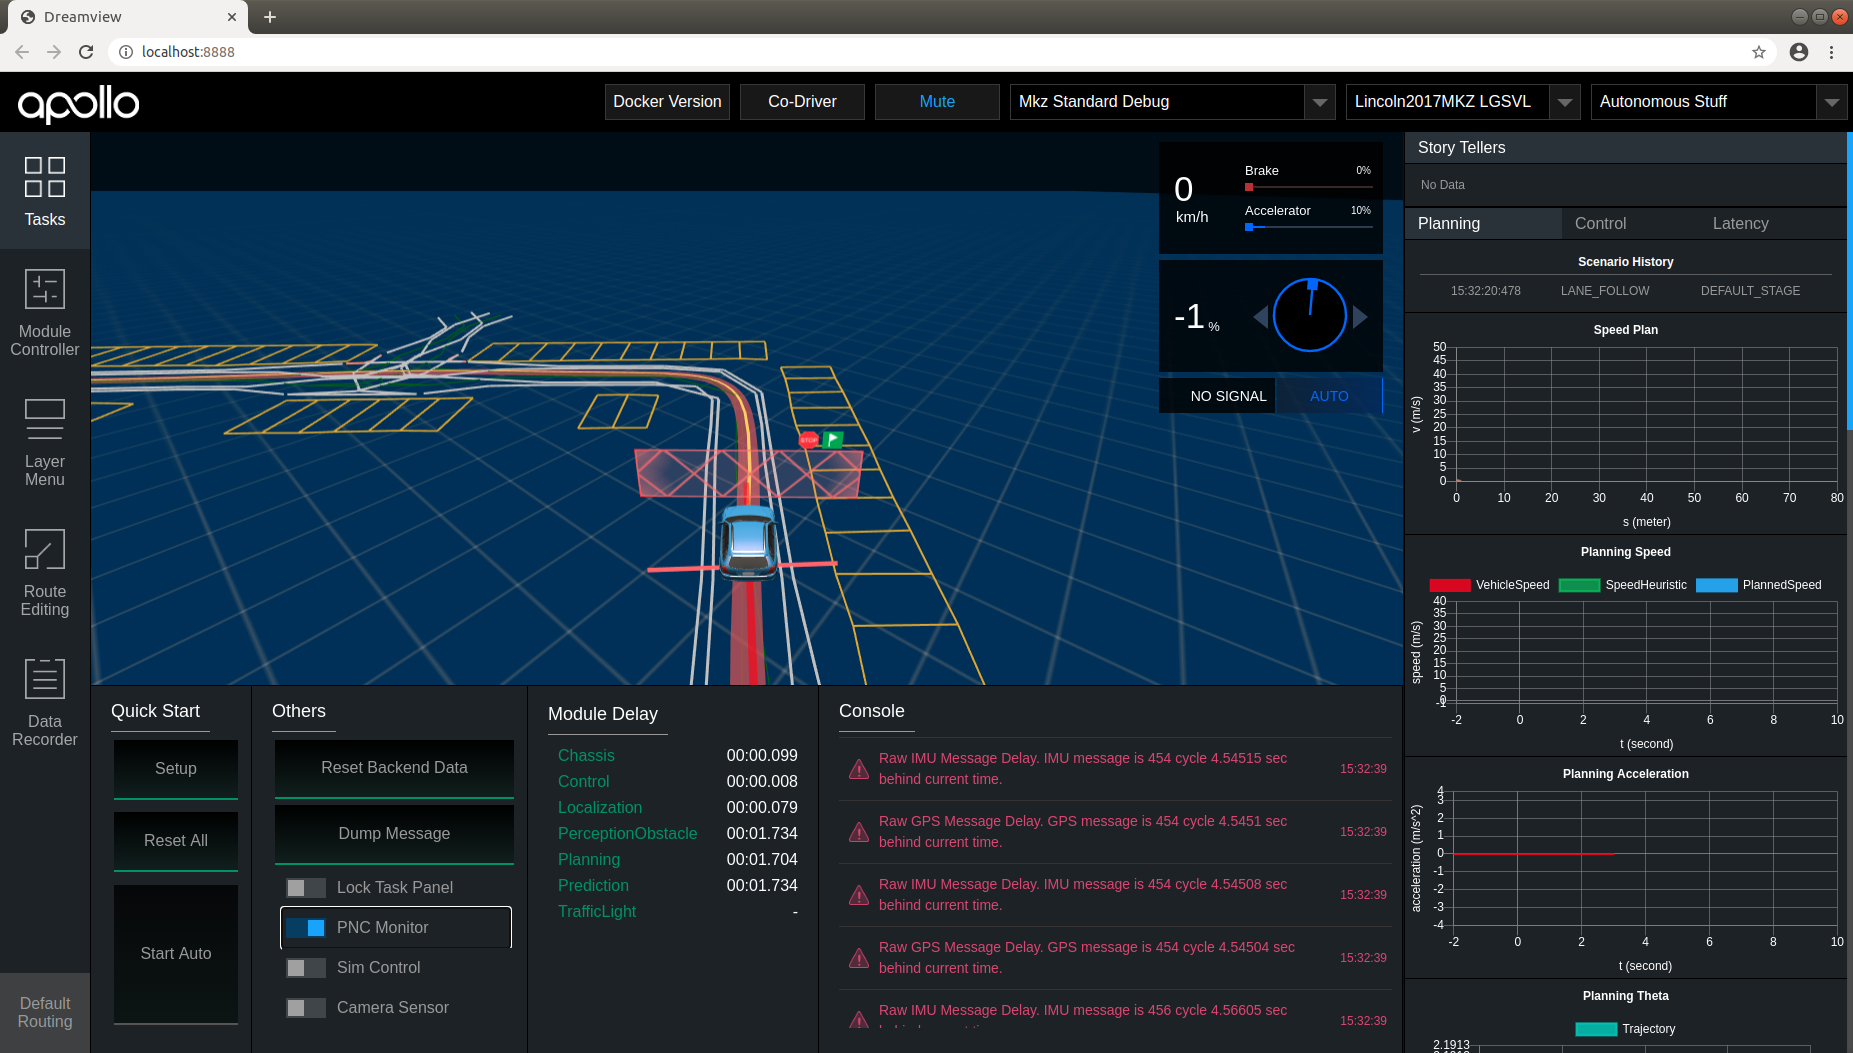The height and width of the screenshot is (1053, 1853).
Task: Disable the PNC Monitor toggle
Action: [306, 927]
